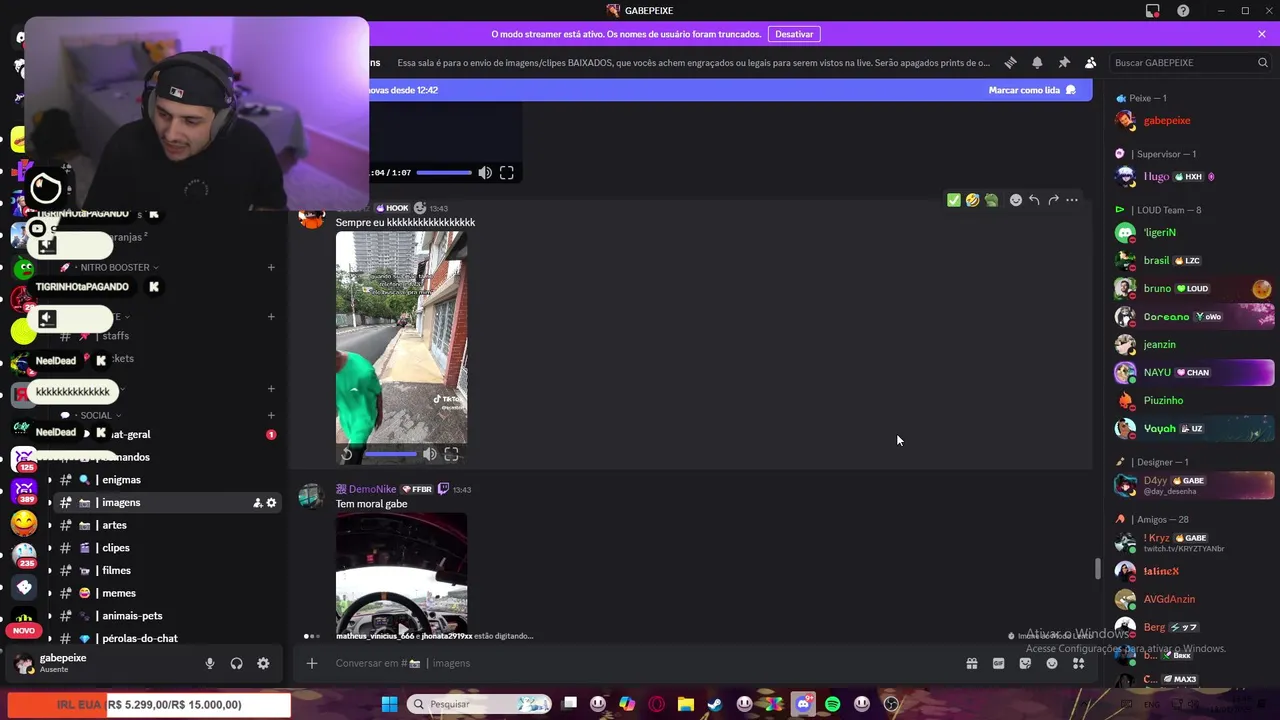Open add reaction emoji picker on message
This screenshot has width=1280, height=720.
[1016, 200]
